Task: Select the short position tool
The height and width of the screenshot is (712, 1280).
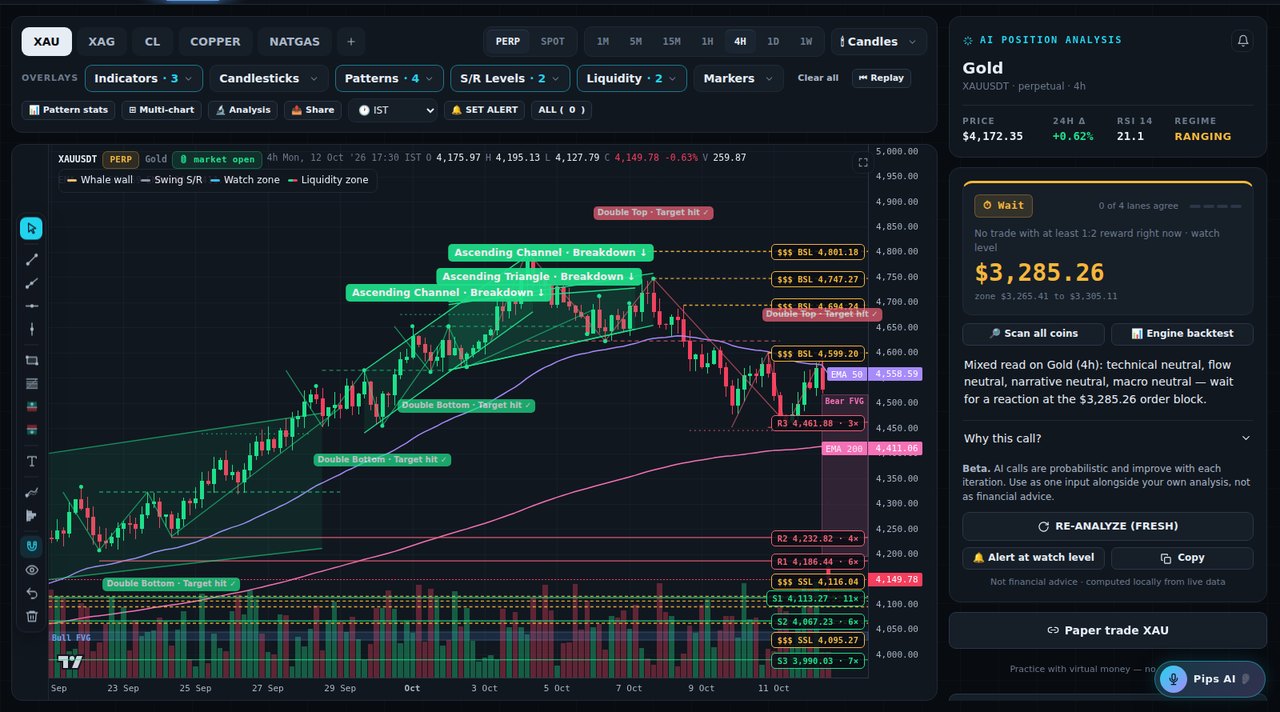Action: tap(31, 430)
